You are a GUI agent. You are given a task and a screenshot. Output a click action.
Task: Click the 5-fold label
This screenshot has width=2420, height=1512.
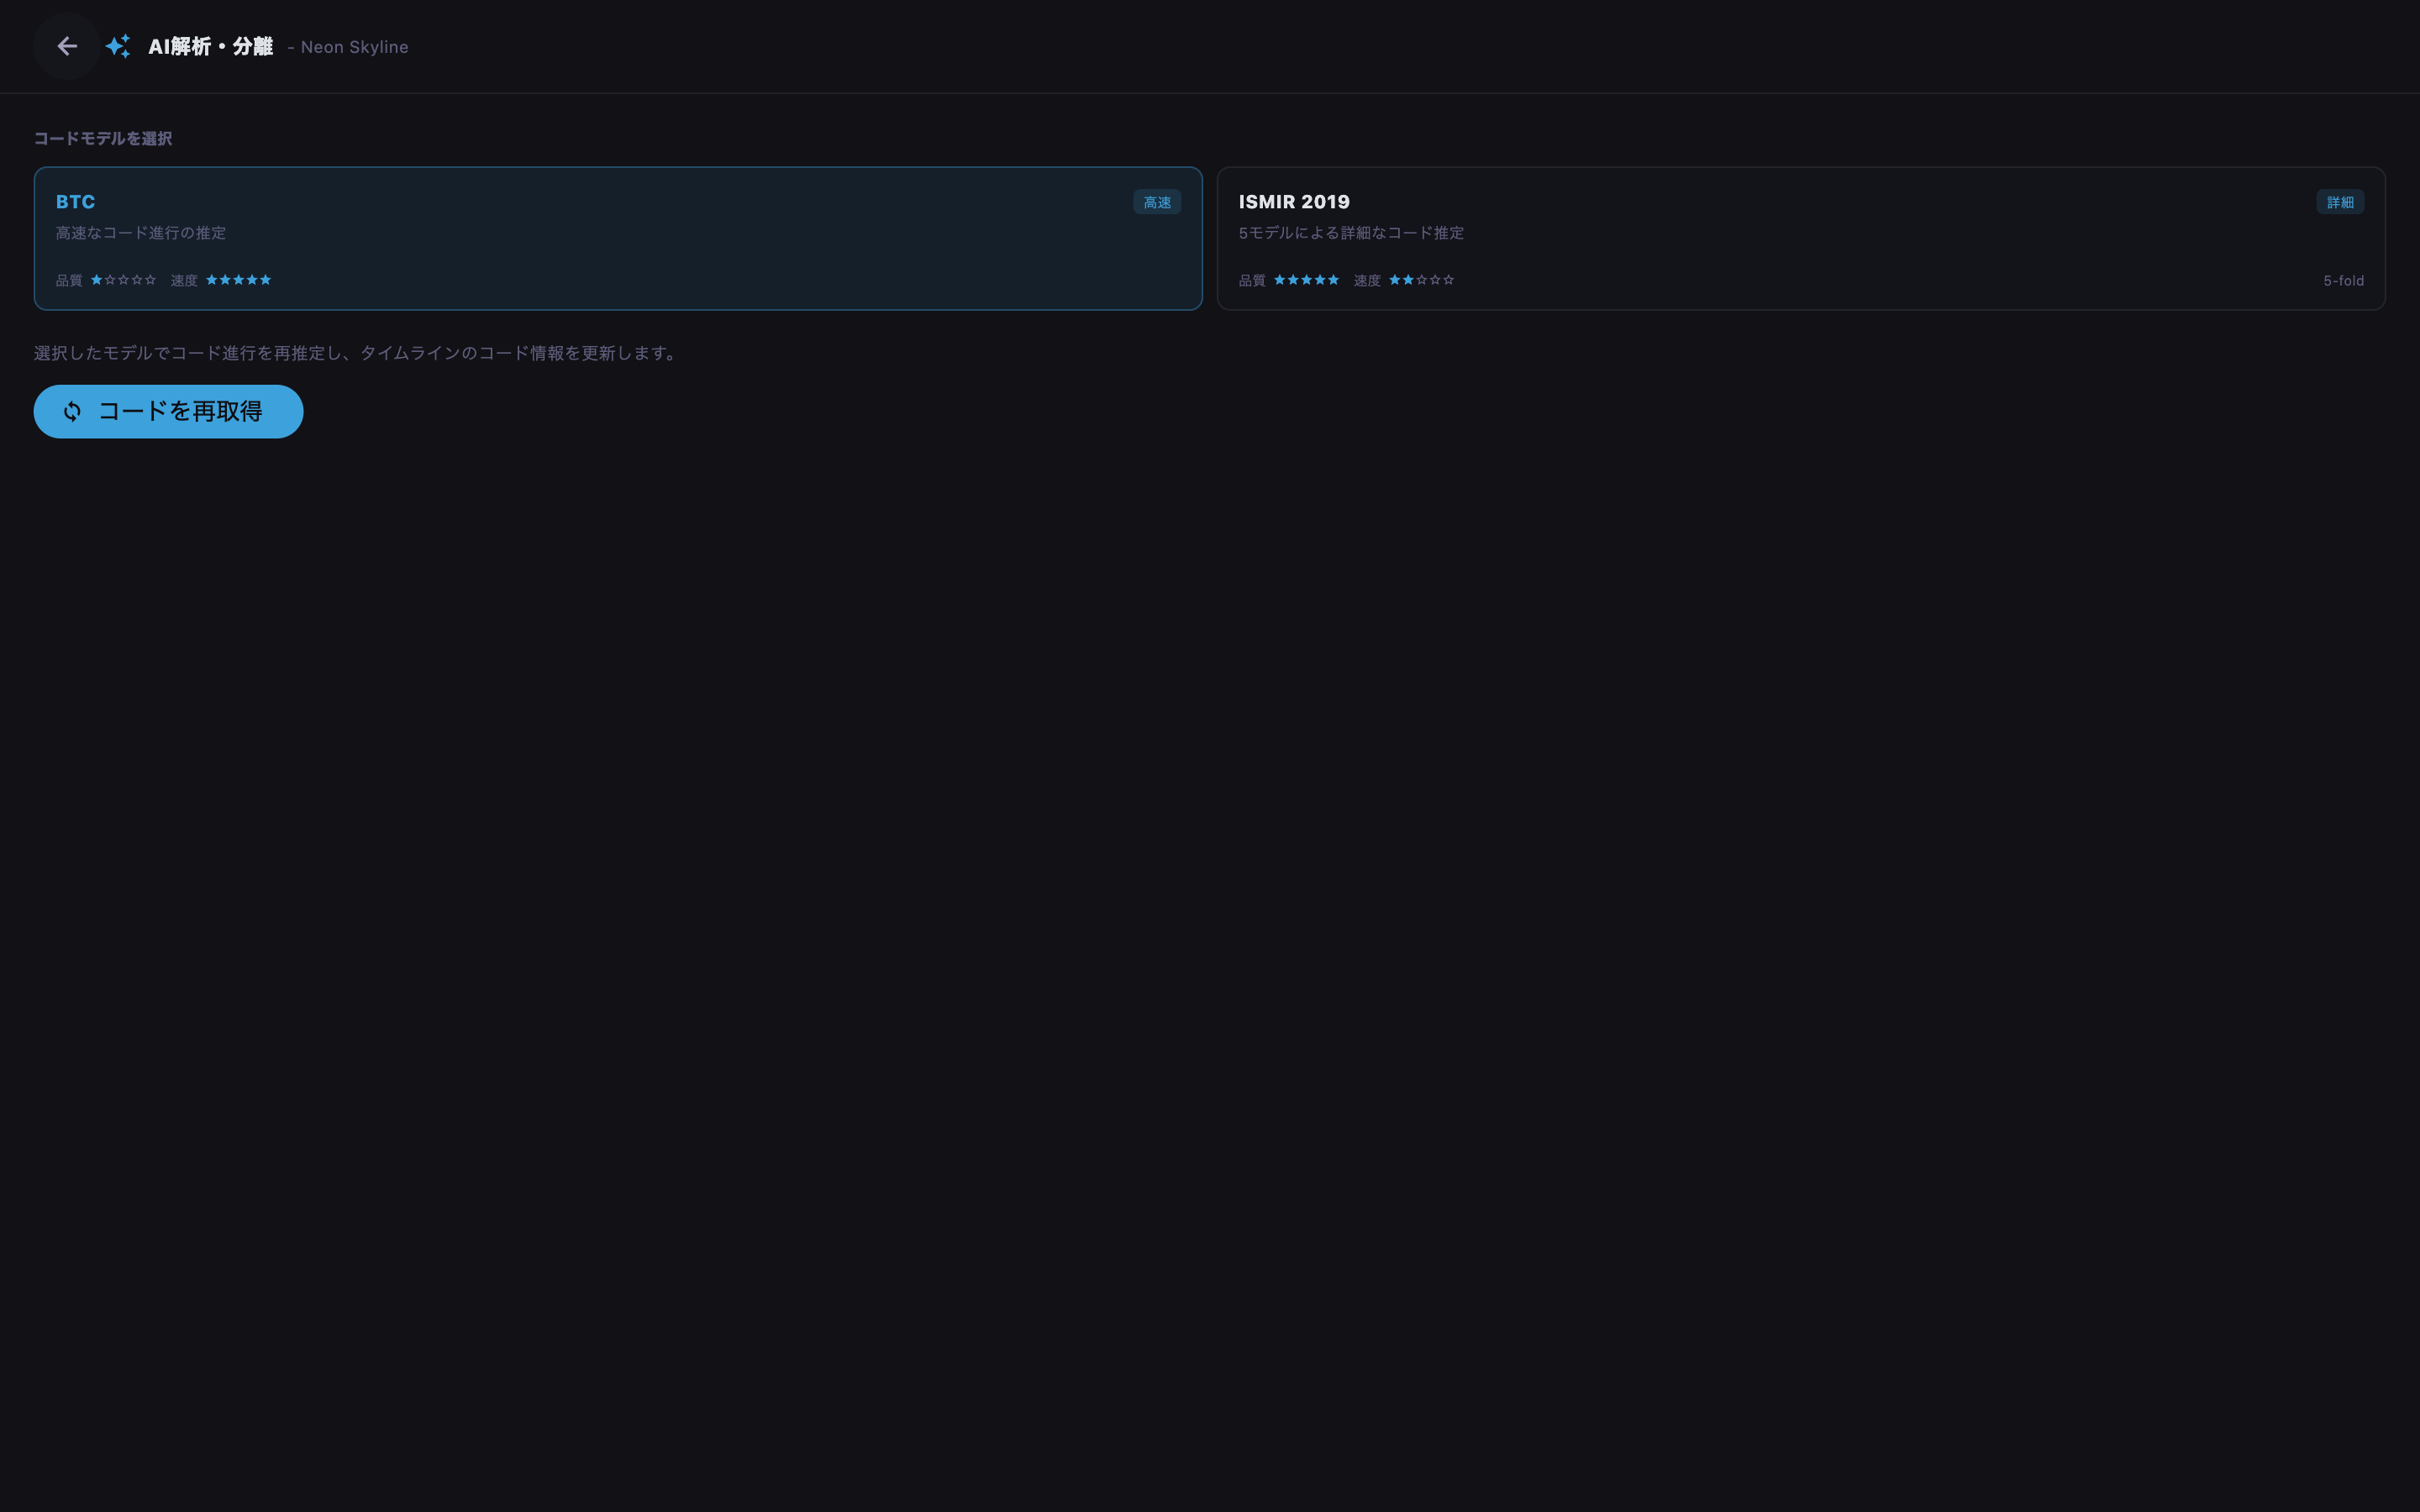click(x=2343, y=281)
